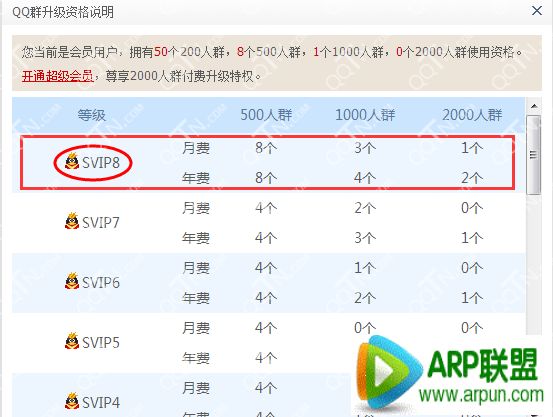Click SVIP6 月费 2000人群 value 0个
Image resolution: width=553 pixels, height=417 pixels.
coord(472,268)
